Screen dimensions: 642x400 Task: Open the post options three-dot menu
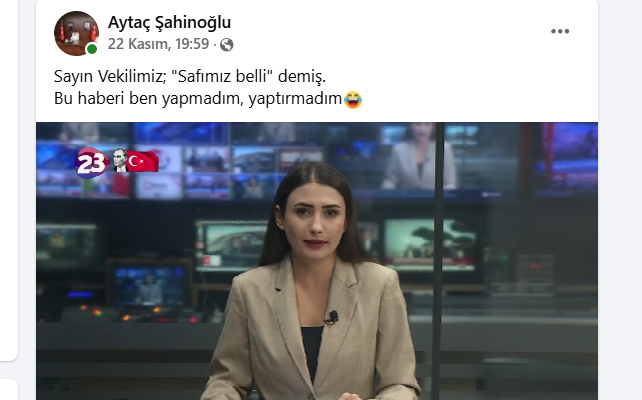(560, 31)
